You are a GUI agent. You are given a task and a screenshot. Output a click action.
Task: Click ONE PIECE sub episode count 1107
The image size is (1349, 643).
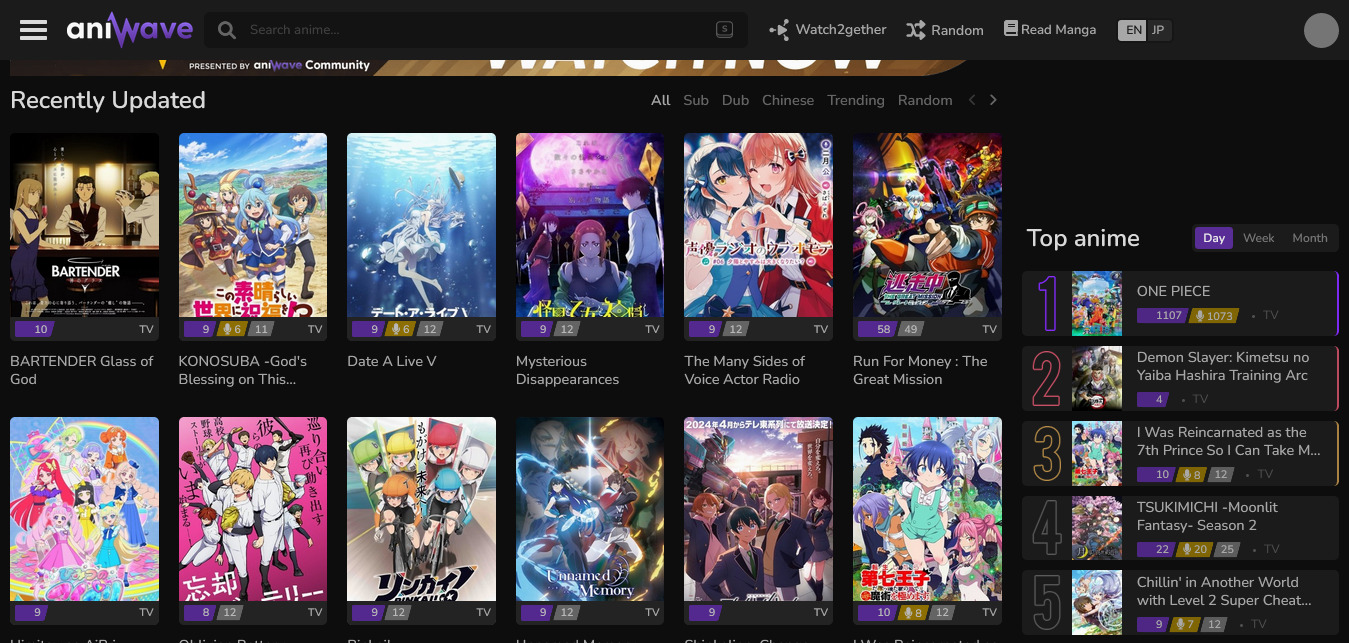1163,315
